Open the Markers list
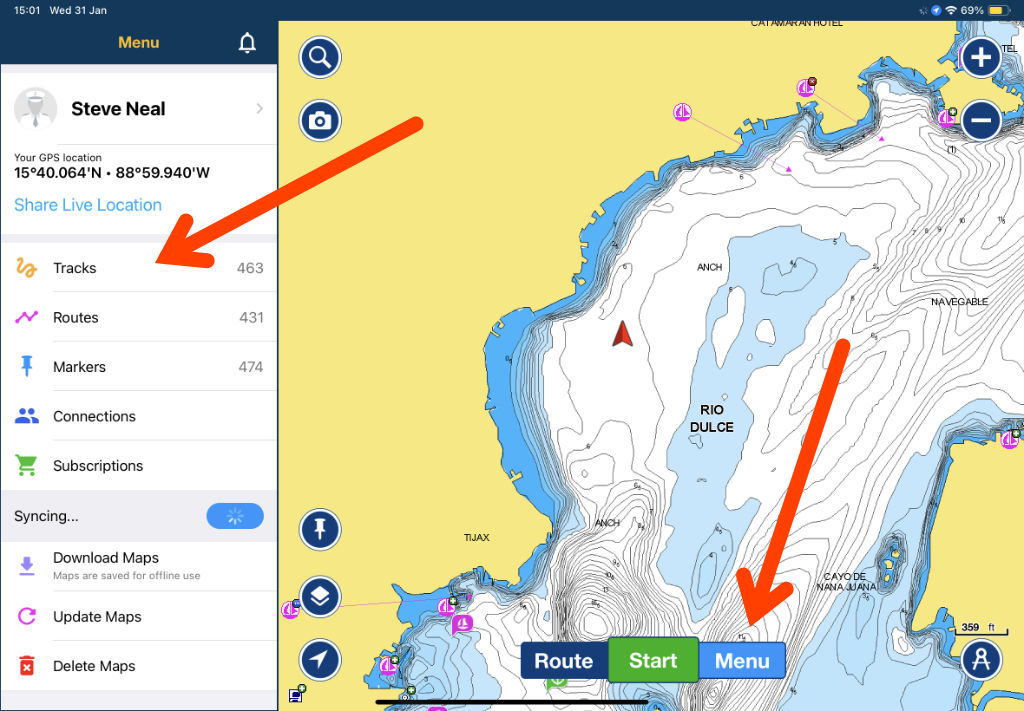The width and height of the screenshot is (1024, 711). (x=138, y=366)
